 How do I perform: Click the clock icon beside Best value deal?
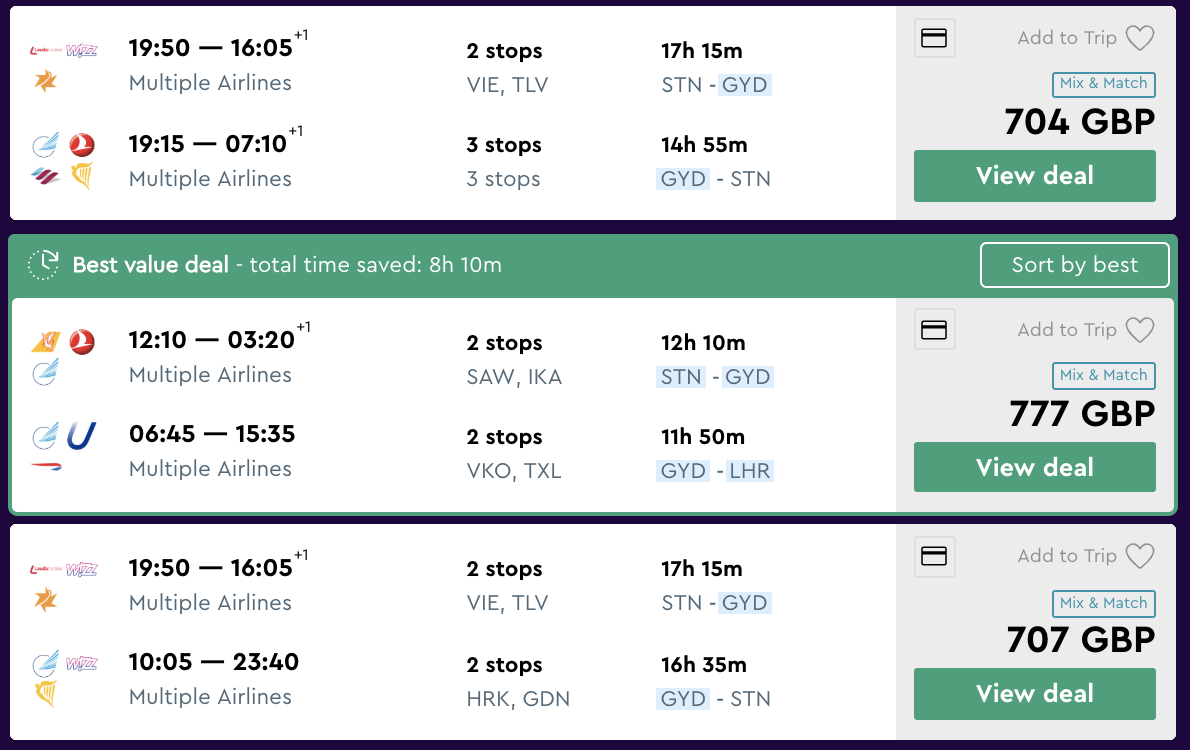coord(44,265)
